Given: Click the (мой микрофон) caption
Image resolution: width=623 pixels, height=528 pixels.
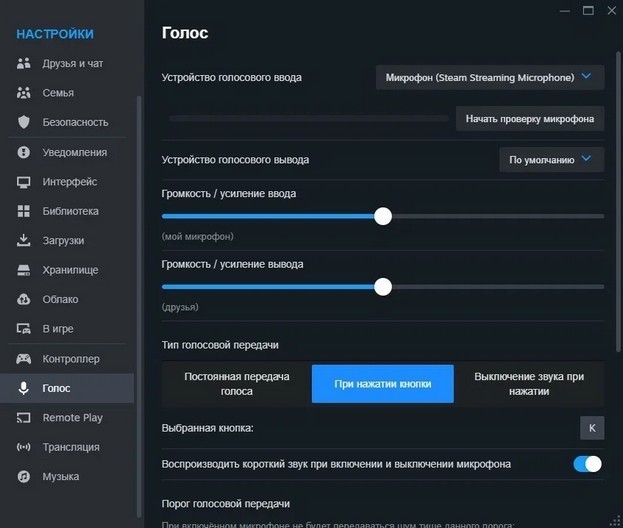Looking at the screenshot, I should (197, 236).
